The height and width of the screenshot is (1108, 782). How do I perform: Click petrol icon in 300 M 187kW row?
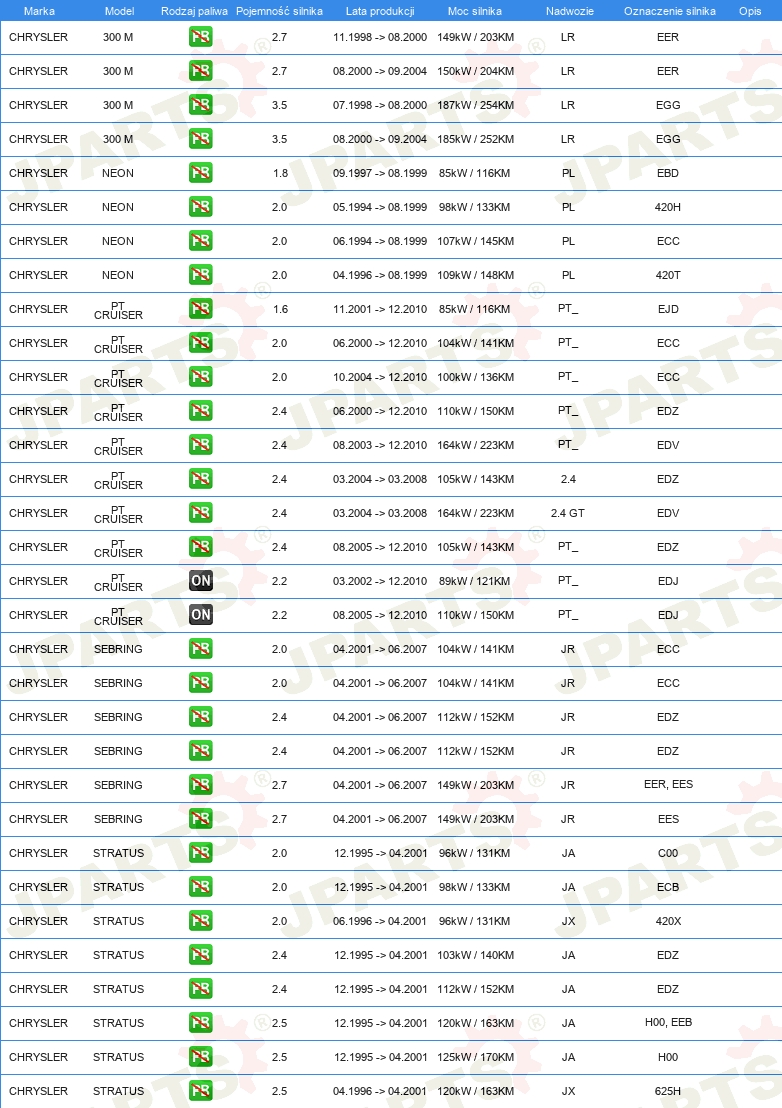point(201,105)
